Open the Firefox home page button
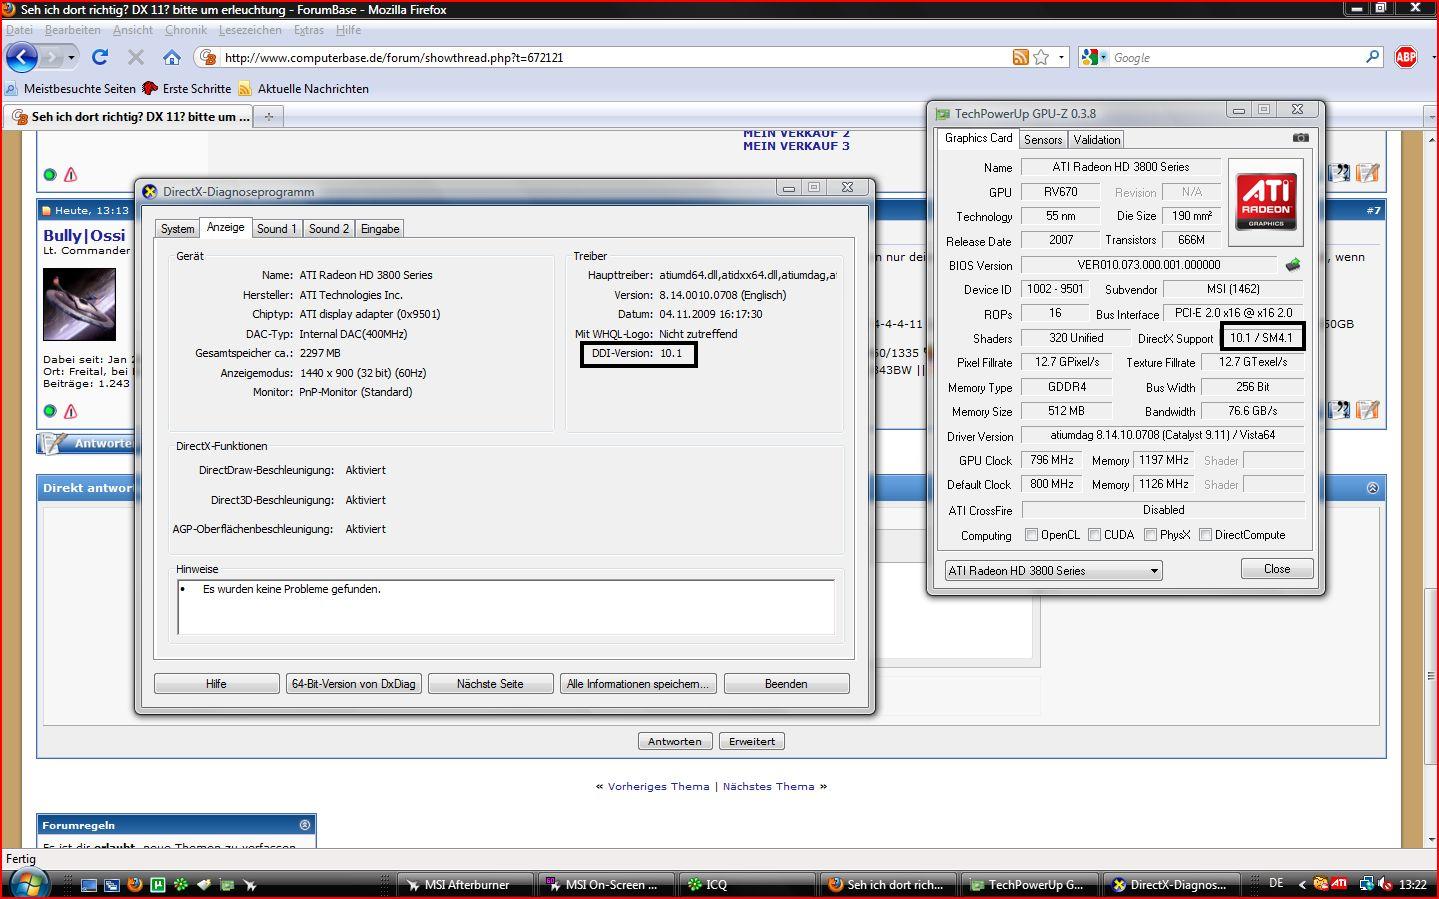The image size is (1439, 899). (172, 57)
